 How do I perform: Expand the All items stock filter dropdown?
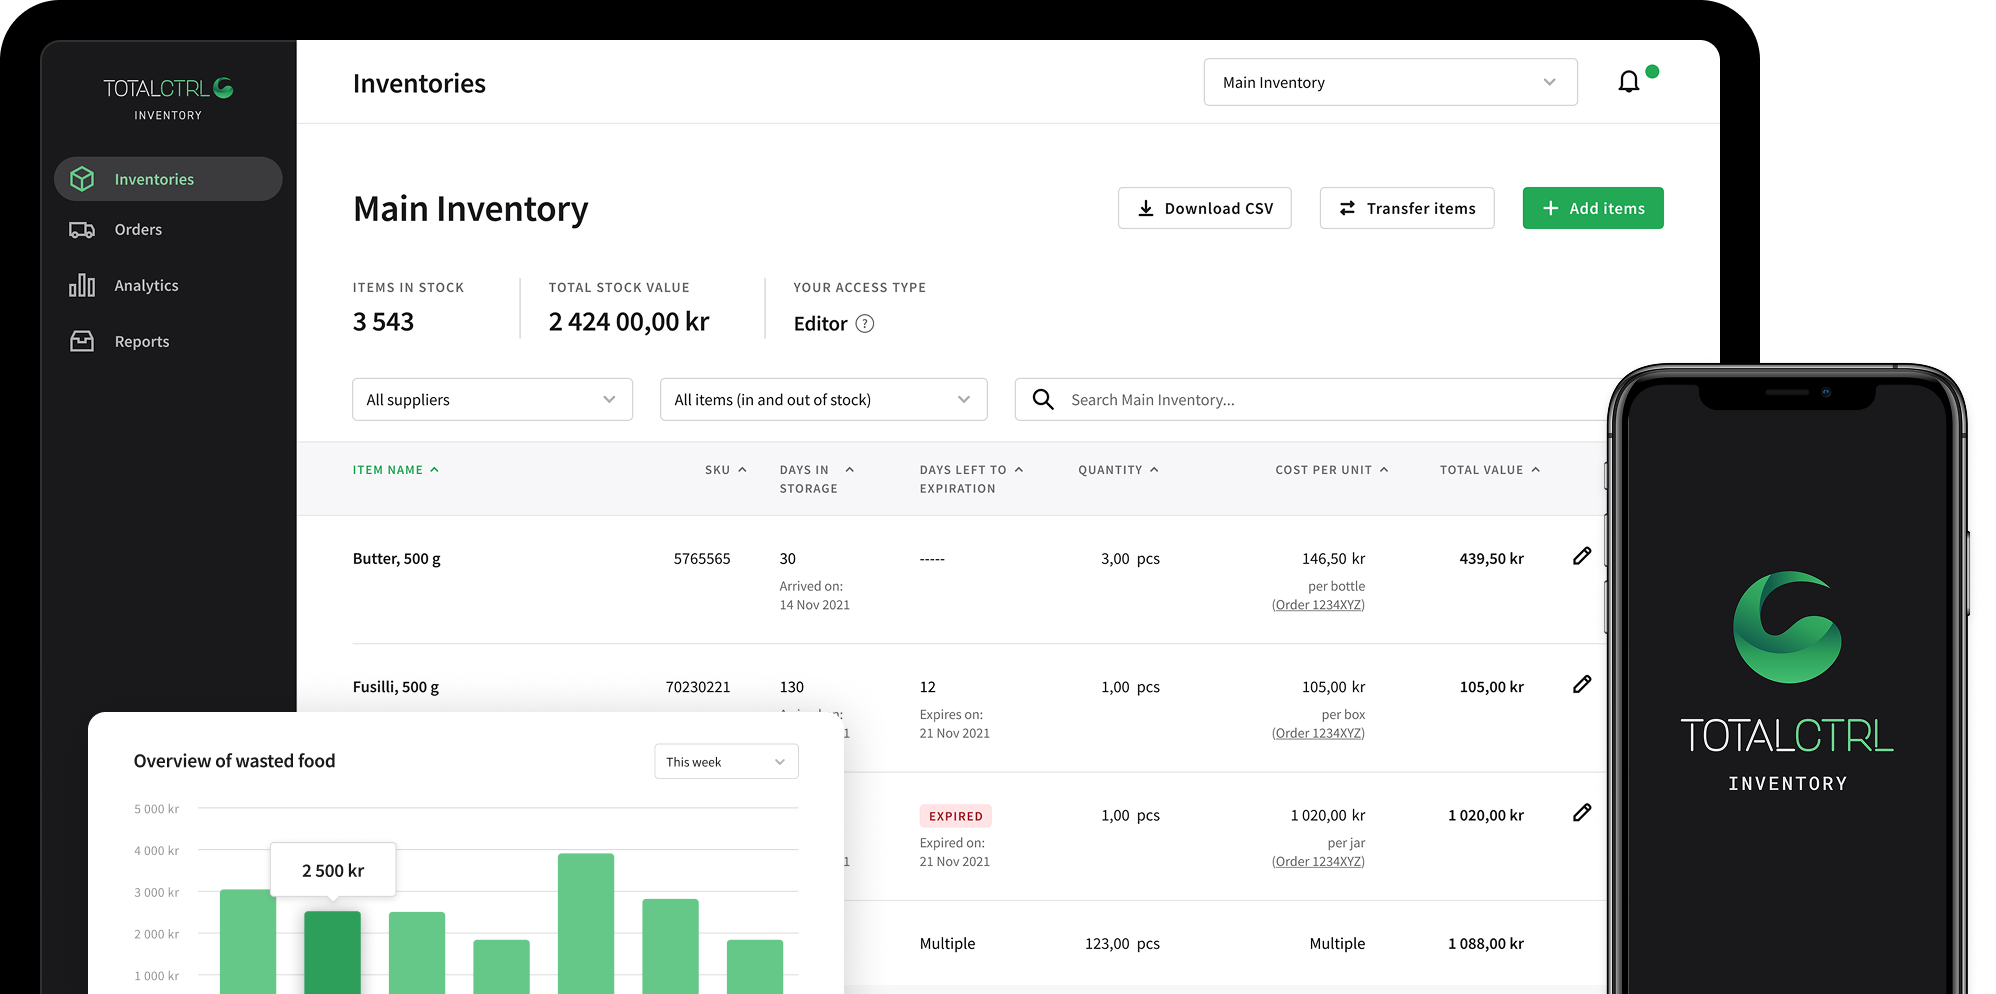pyautogui.click(x=823, y=400)
